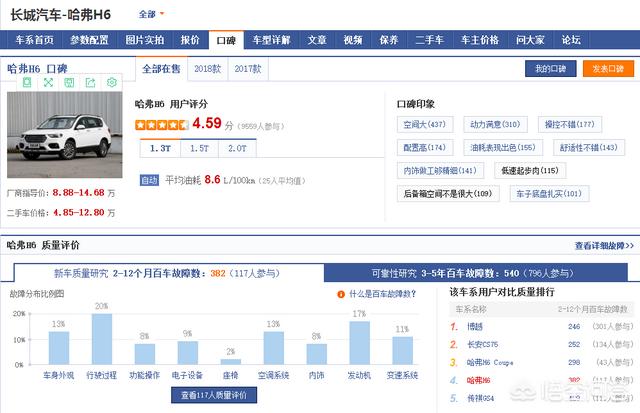Click the 自动 transmission badge
The height and width of the screenshot is (413, 640).
point(149,180)
